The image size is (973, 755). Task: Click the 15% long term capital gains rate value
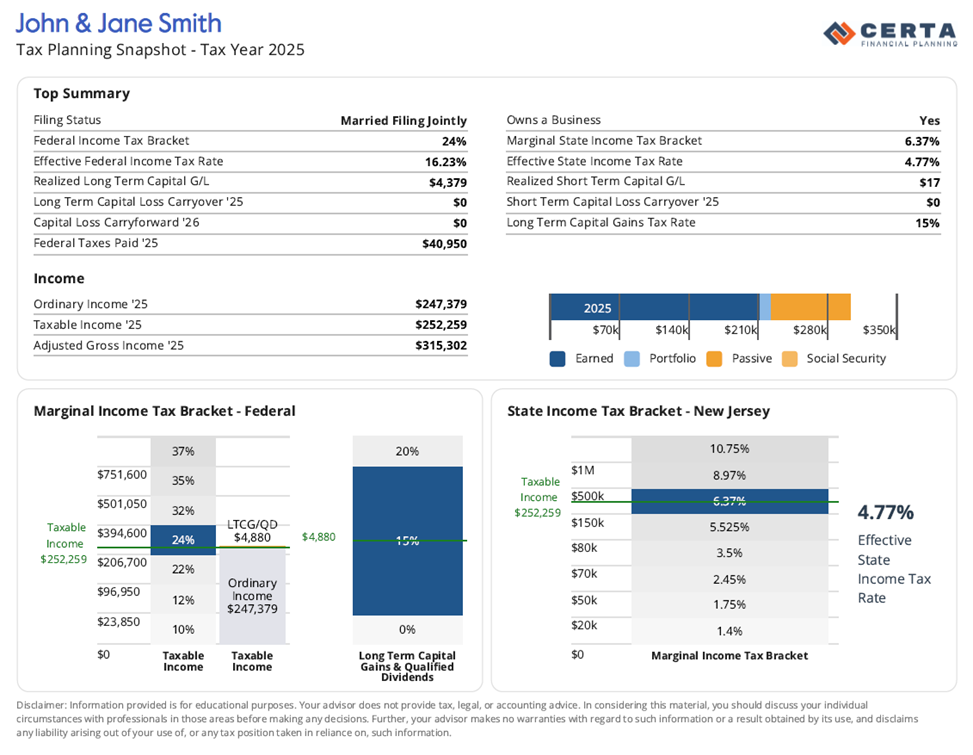pyautogui.click(x=928, y=223)
